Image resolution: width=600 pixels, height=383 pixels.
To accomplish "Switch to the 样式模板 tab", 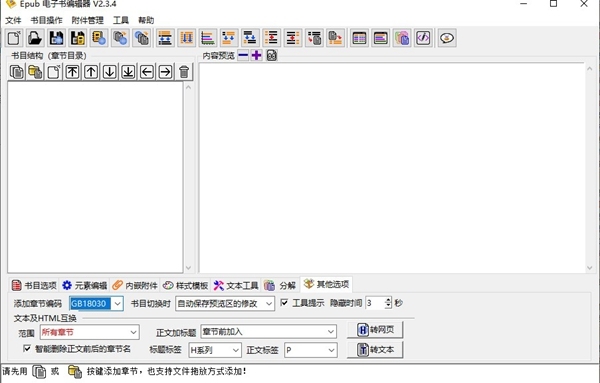I will 186,285.
